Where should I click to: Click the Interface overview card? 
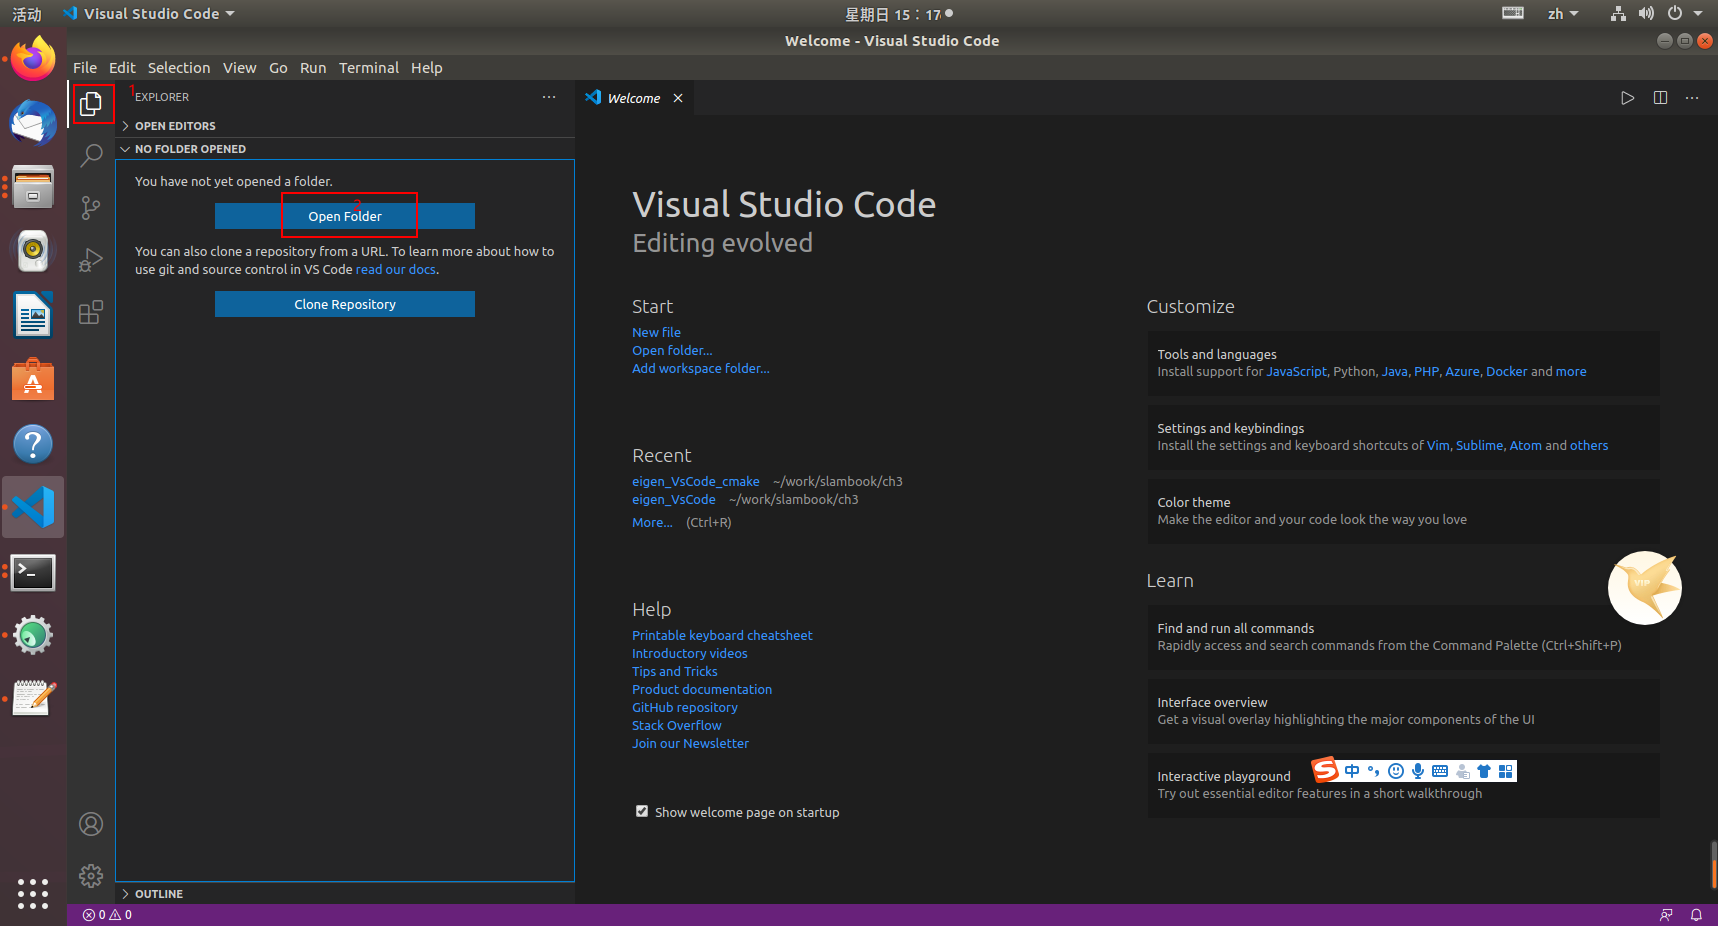(1403, 711)
